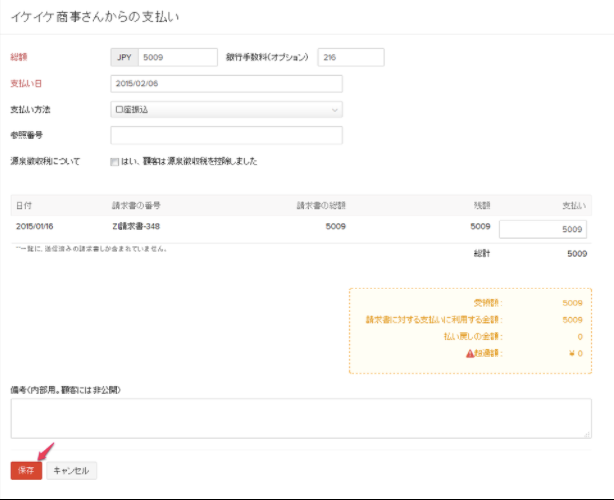Click invoice number Z請求書-348 in the table
This screenshot has width=614, height=500.
pyautogui.click(x=137, y=227)
